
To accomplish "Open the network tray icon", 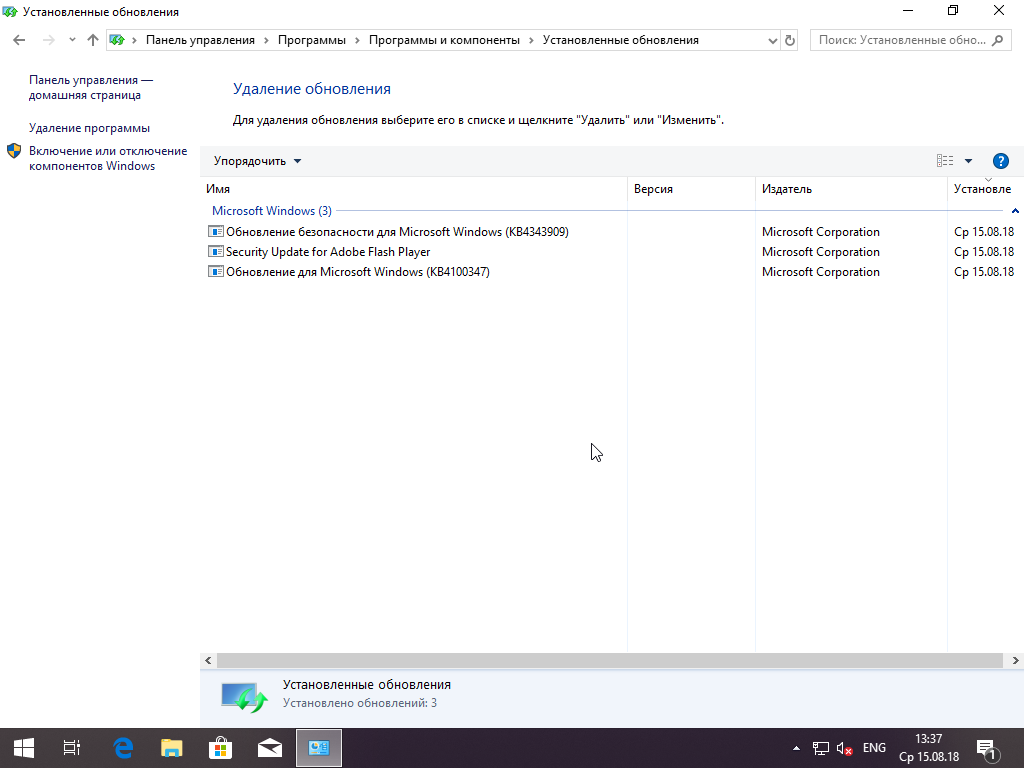I will (820, 748).
